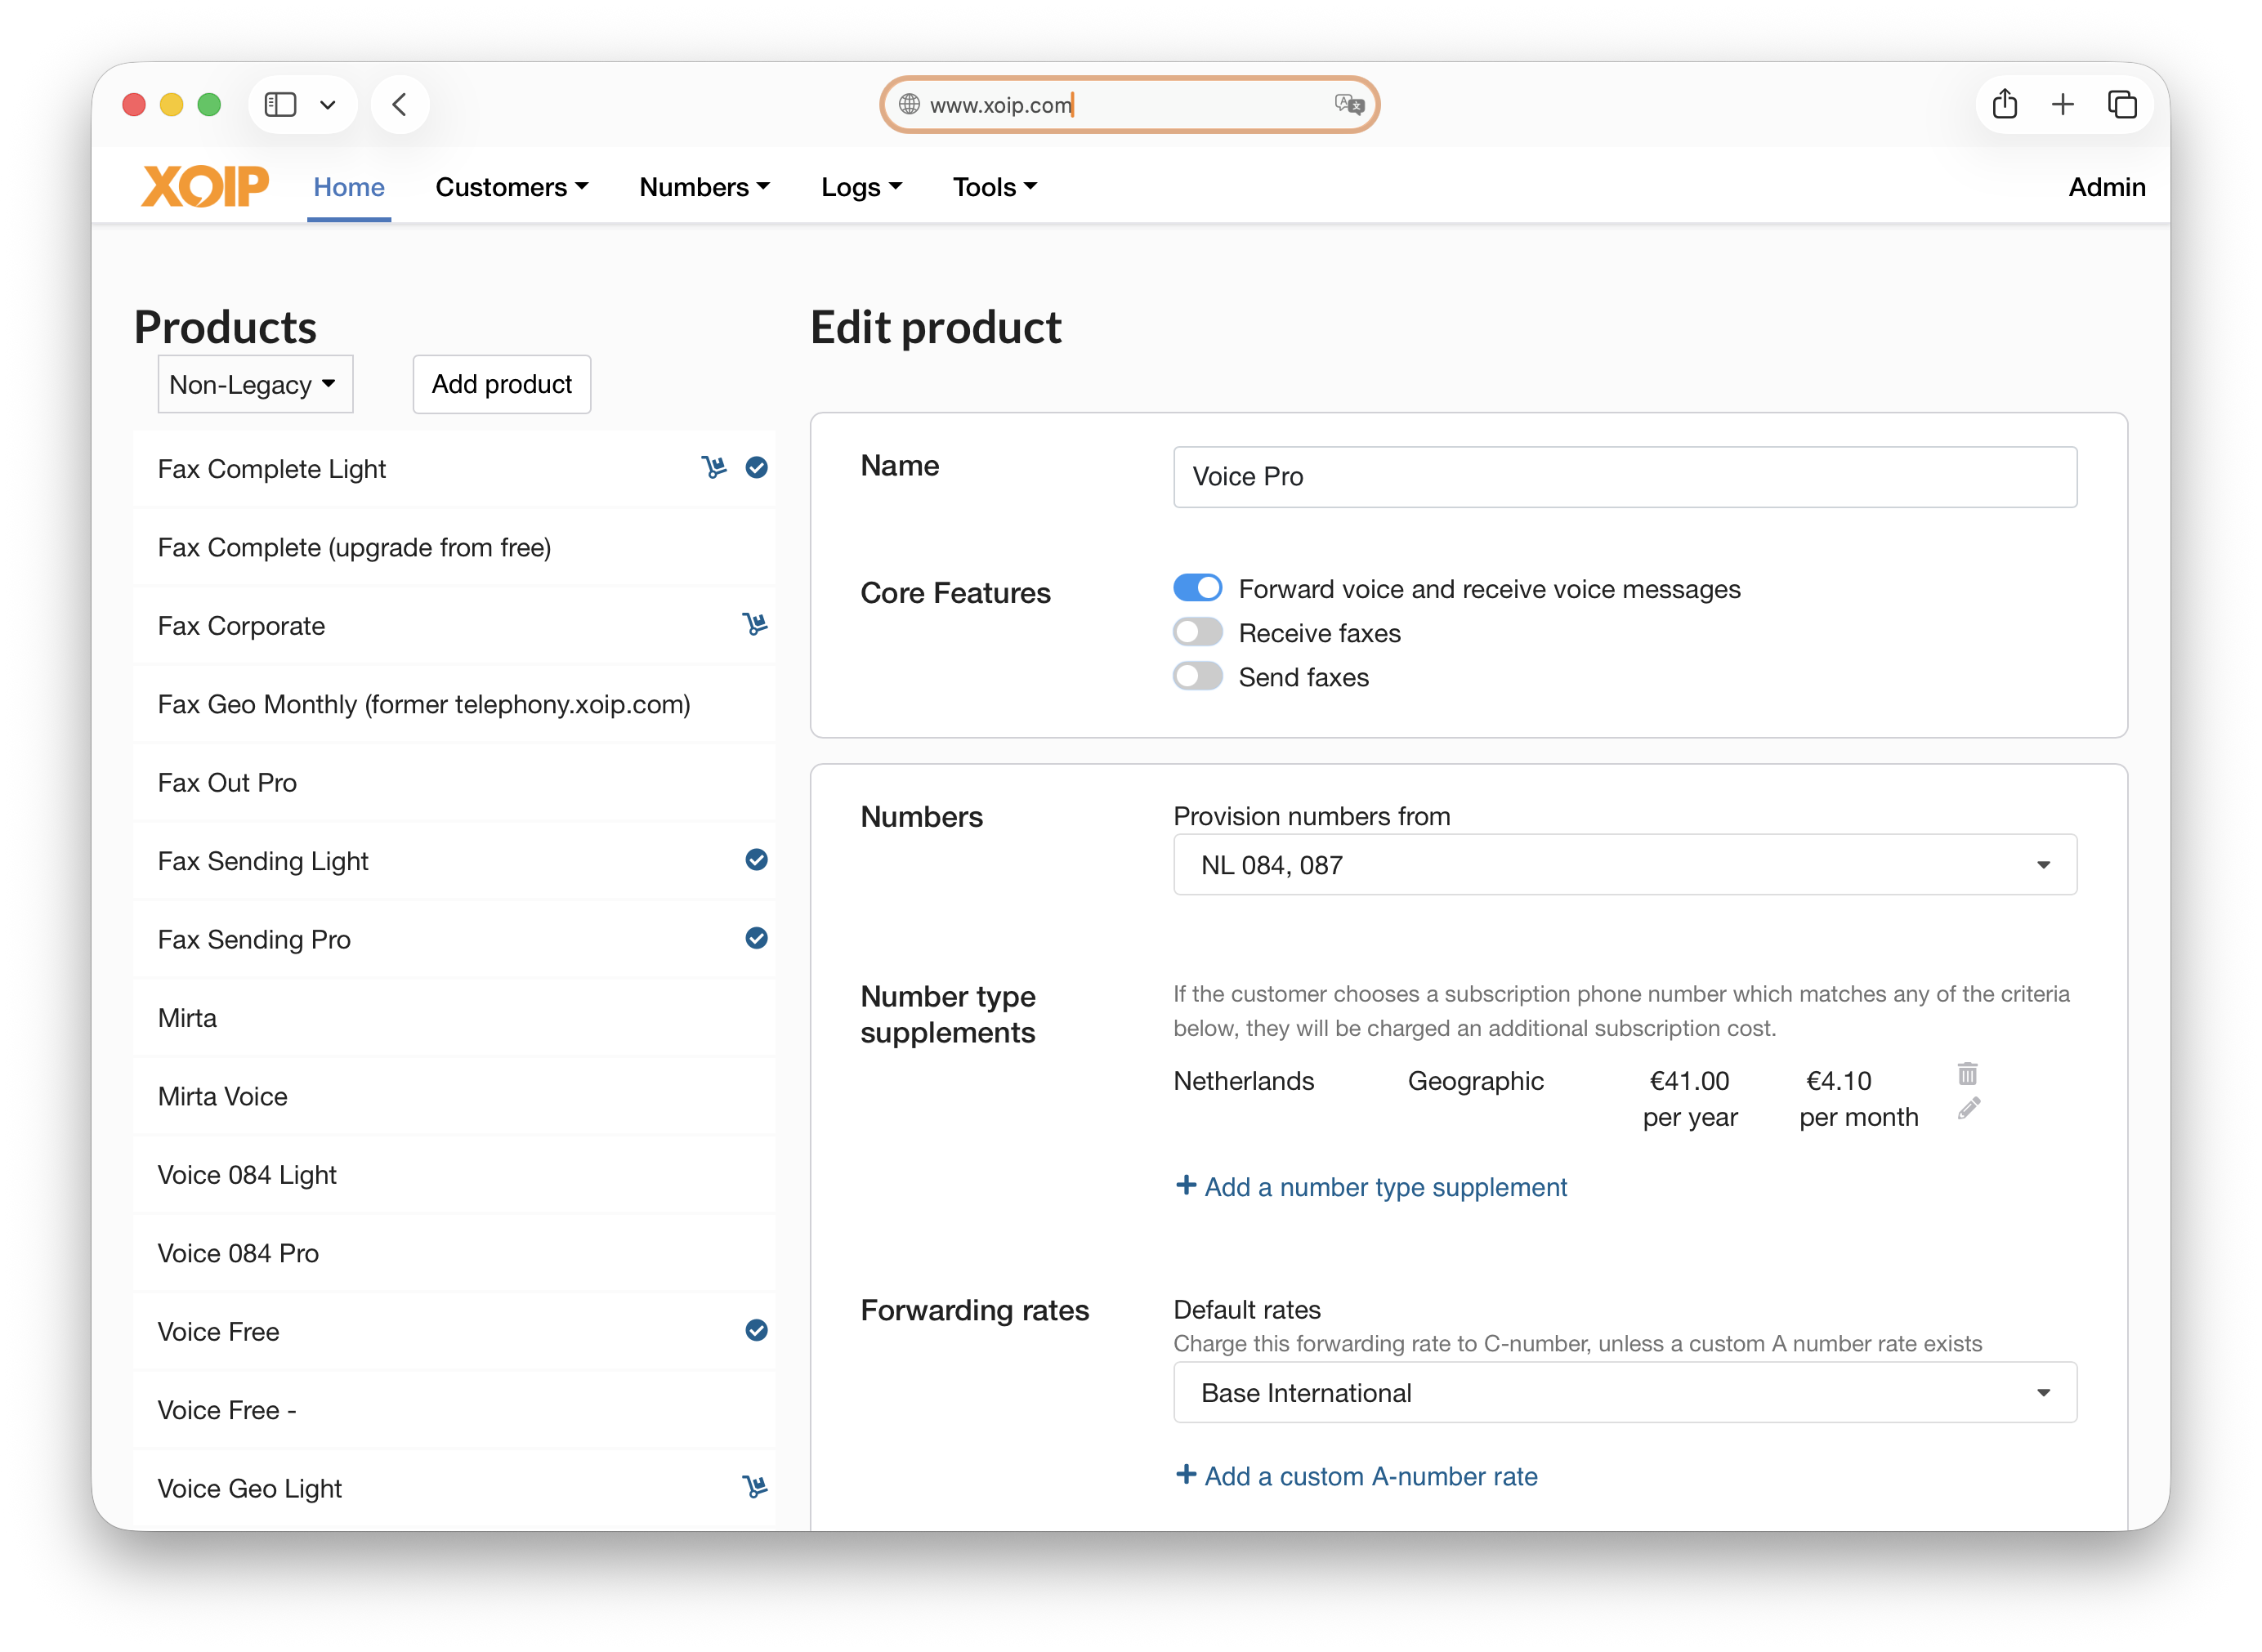Select the Mirta product
Screen dimensions: 2262x1652
pyautogui.click(x=454, y=1017)
